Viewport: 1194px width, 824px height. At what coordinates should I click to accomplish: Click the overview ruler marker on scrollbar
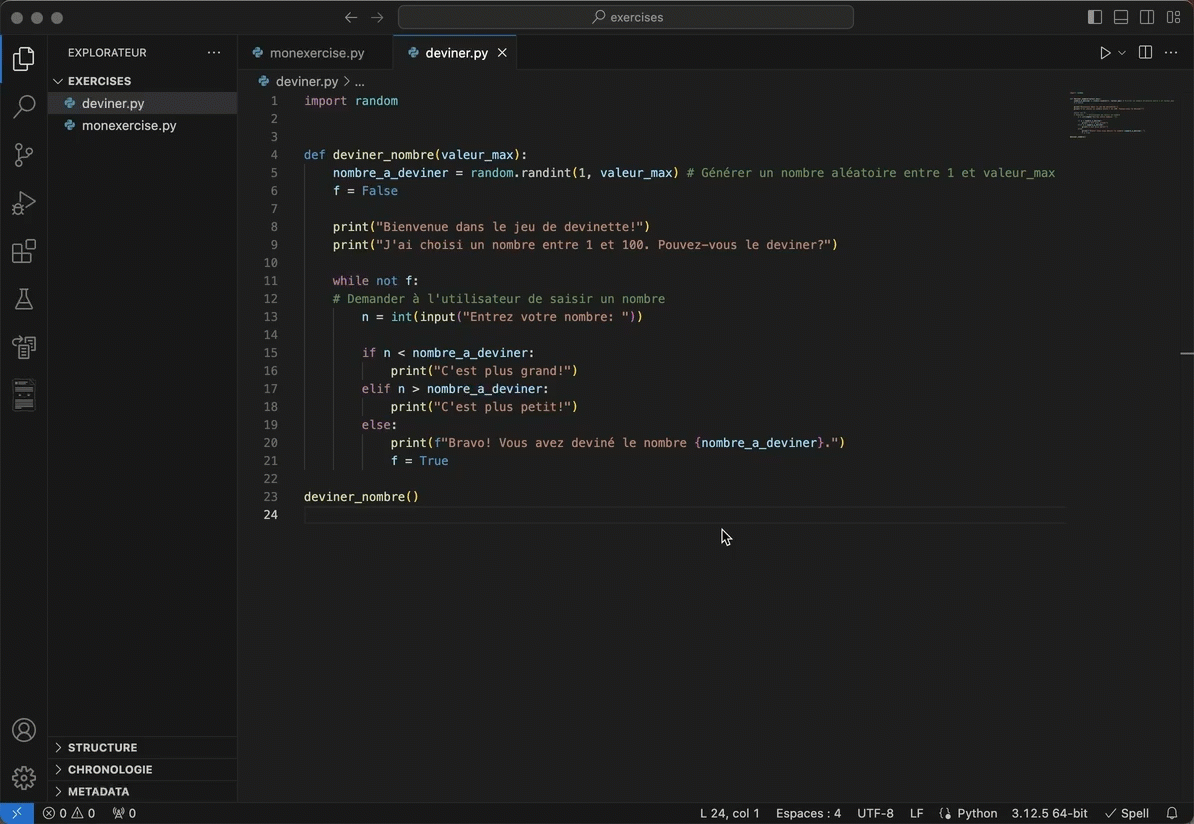(1186, 353)
